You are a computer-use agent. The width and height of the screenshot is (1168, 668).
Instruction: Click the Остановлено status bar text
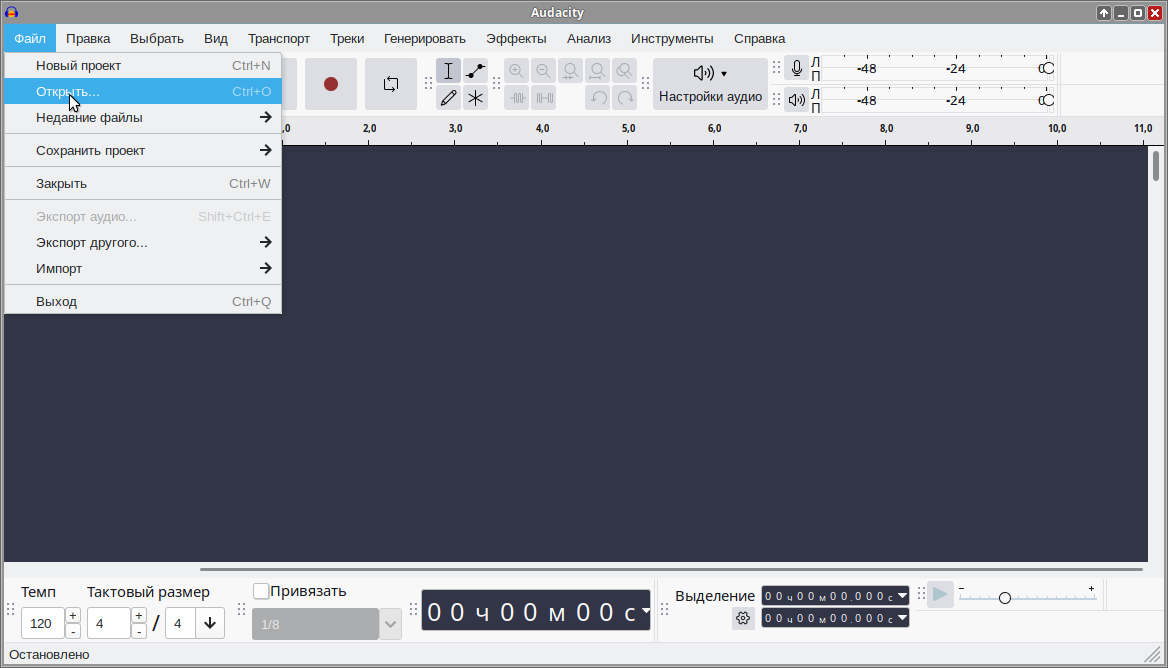coord(49,655)
